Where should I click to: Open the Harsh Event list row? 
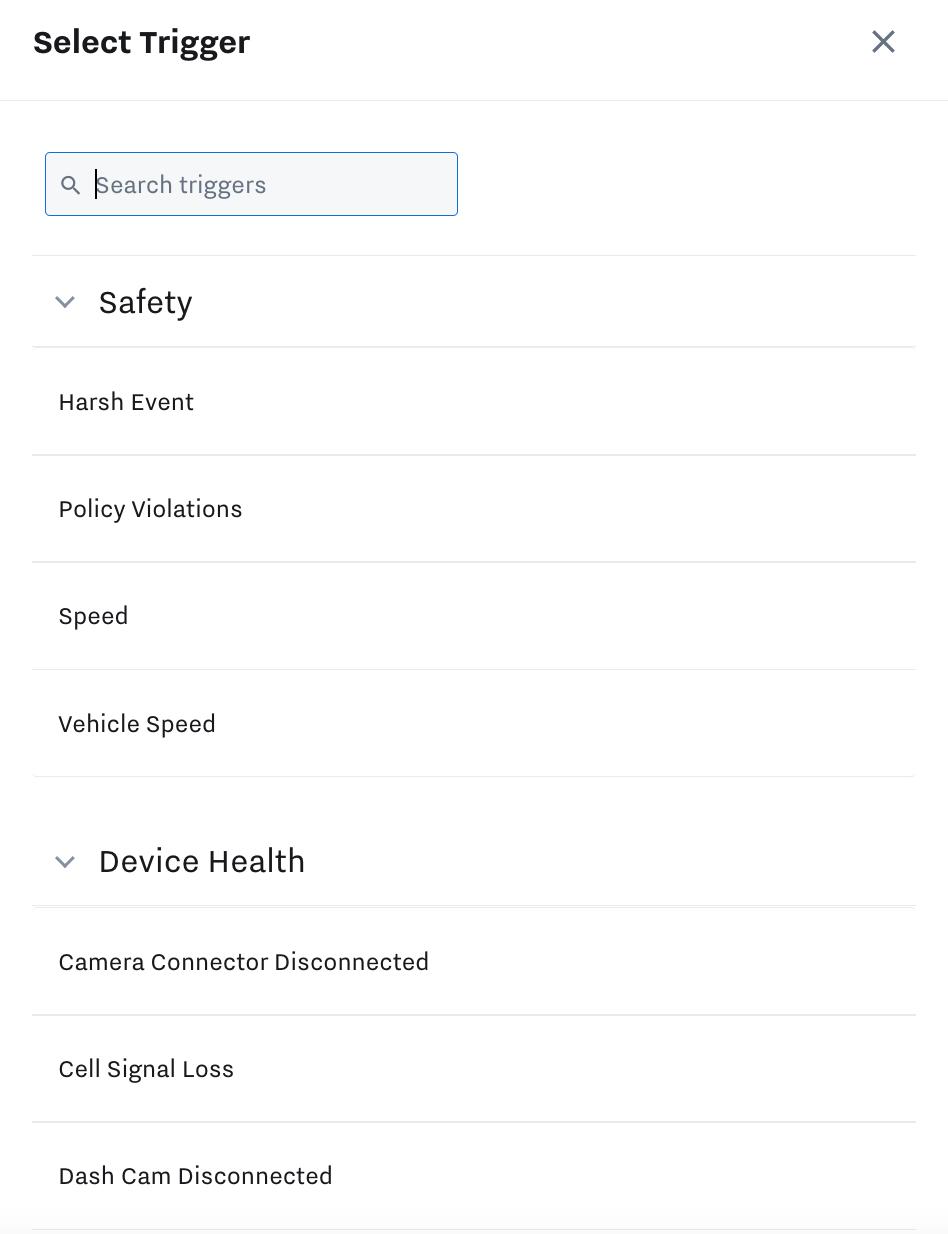pyautogui.click(x=473, y=402)
